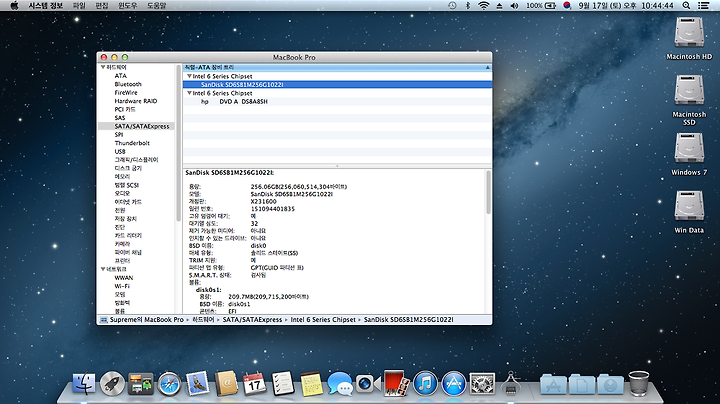Open Contacts address book in Dock
The height and width of the screenshot is (404, 720).
(226, 384)
